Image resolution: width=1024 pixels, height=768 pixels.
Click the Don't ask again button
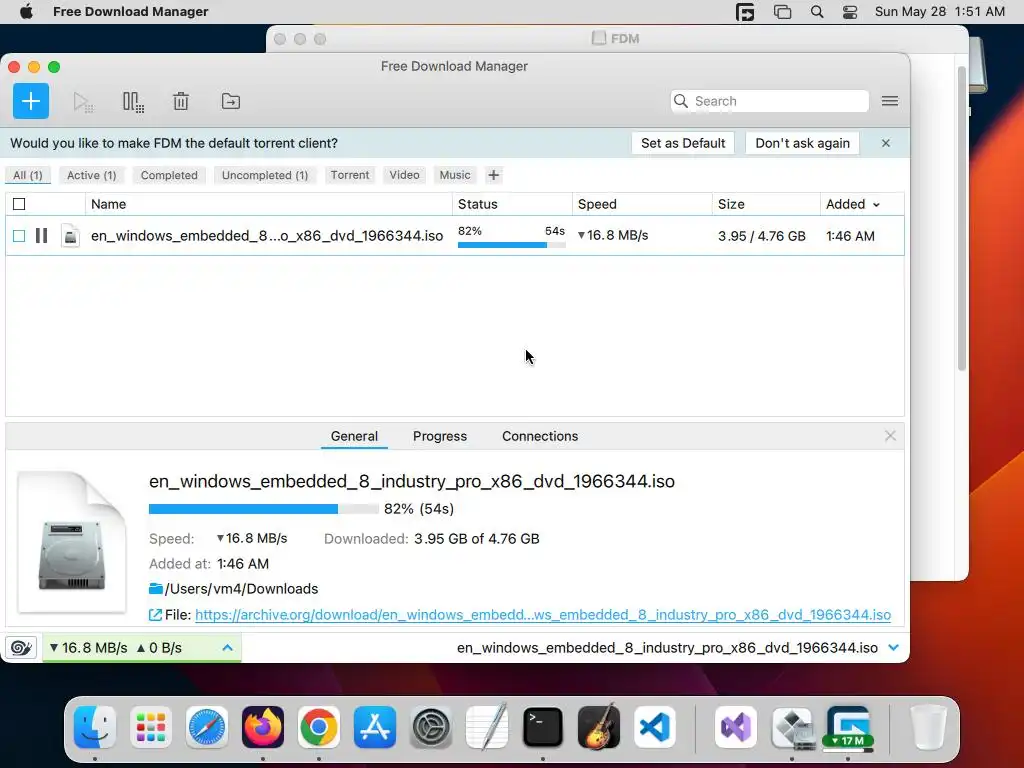(803, 143)
